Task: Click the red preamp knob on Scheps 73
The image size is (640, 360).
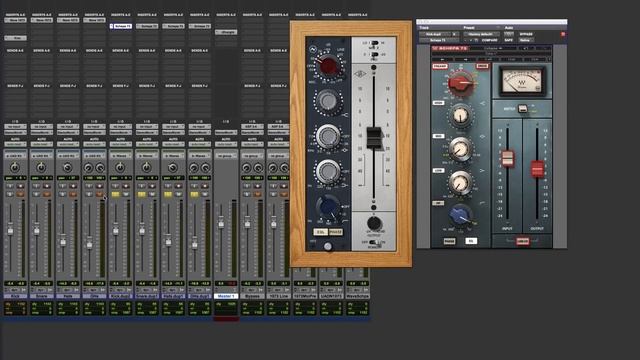Action: (x=460, y=83)
